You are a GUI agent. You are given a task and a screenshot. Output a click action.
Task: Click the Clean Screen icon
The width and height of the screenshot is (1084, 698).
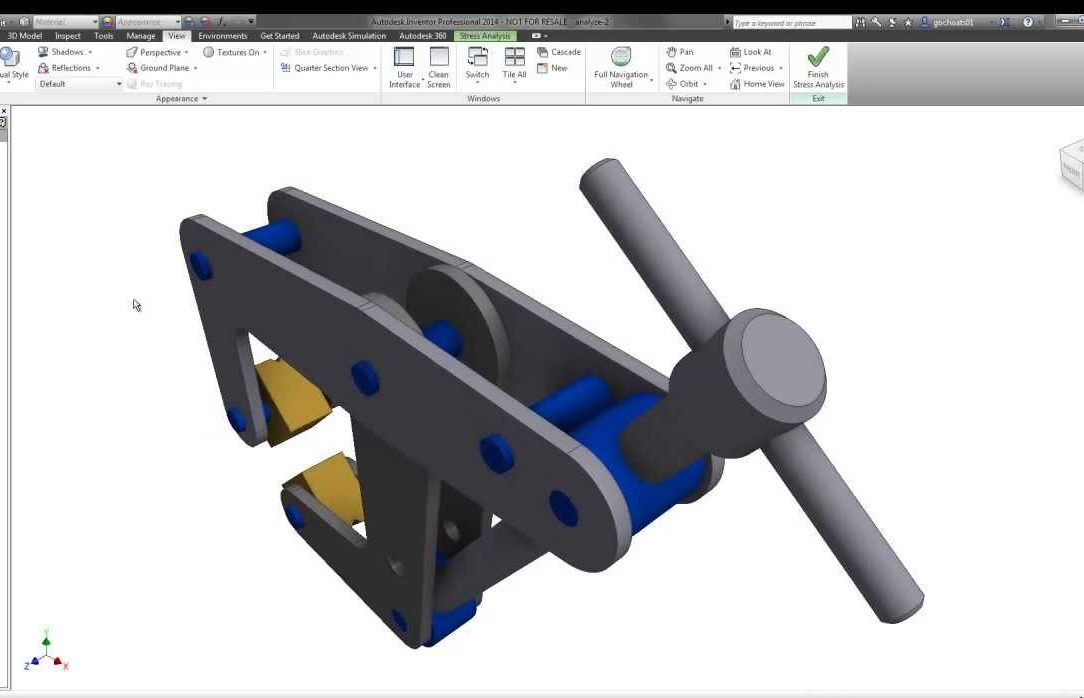click(439, 58)
